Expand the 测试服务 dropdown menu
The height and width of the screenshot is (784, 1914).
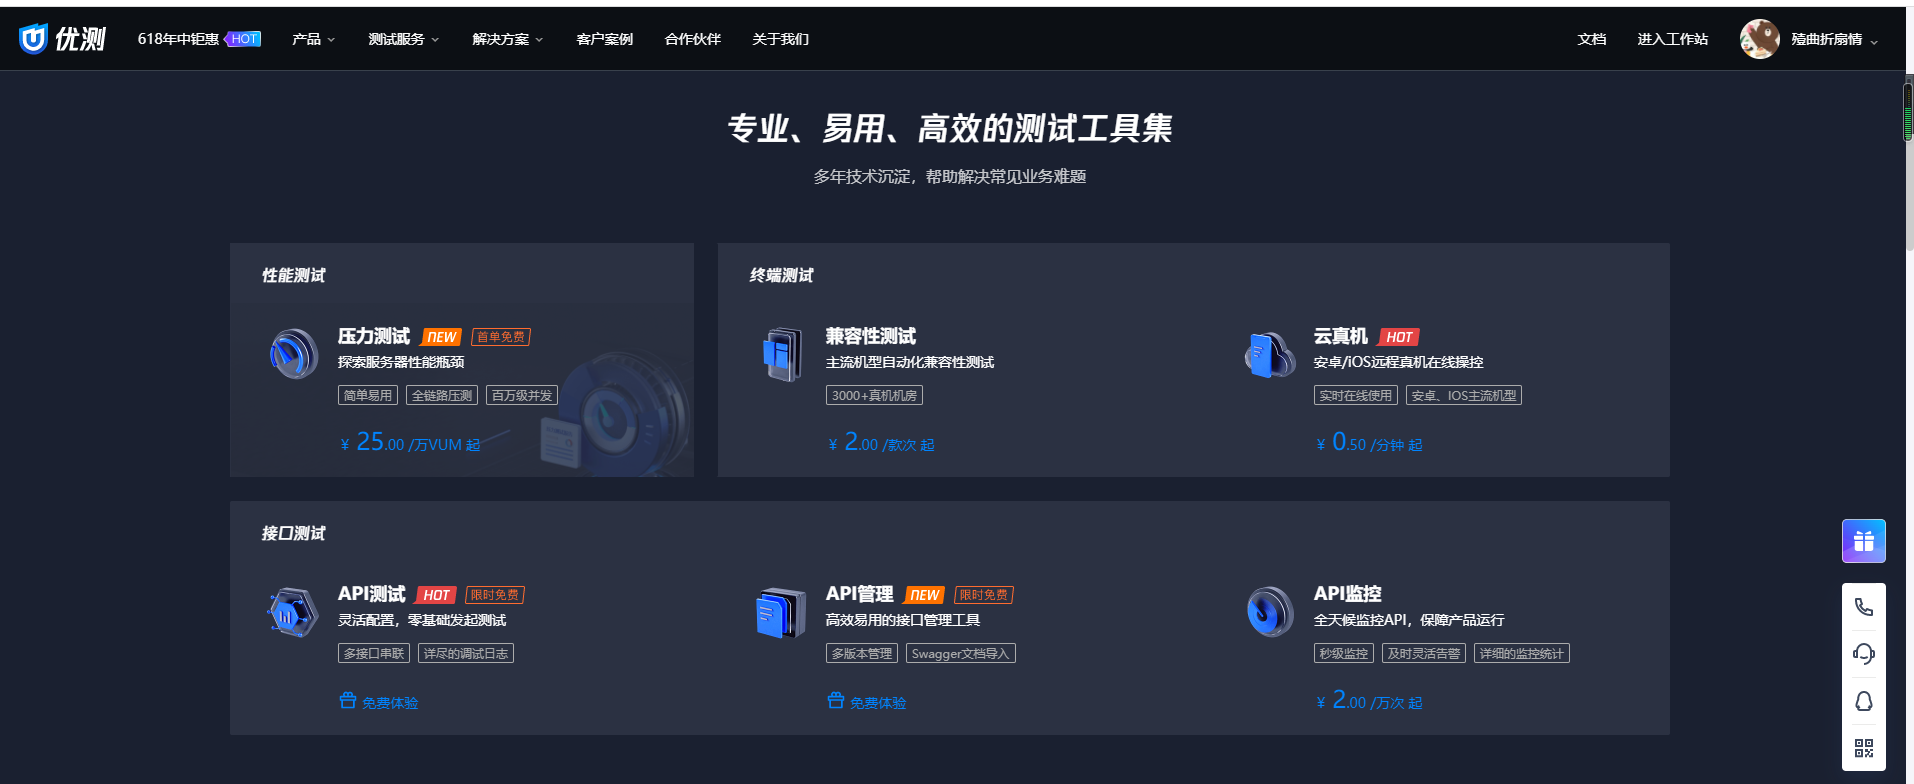(403, 39)
